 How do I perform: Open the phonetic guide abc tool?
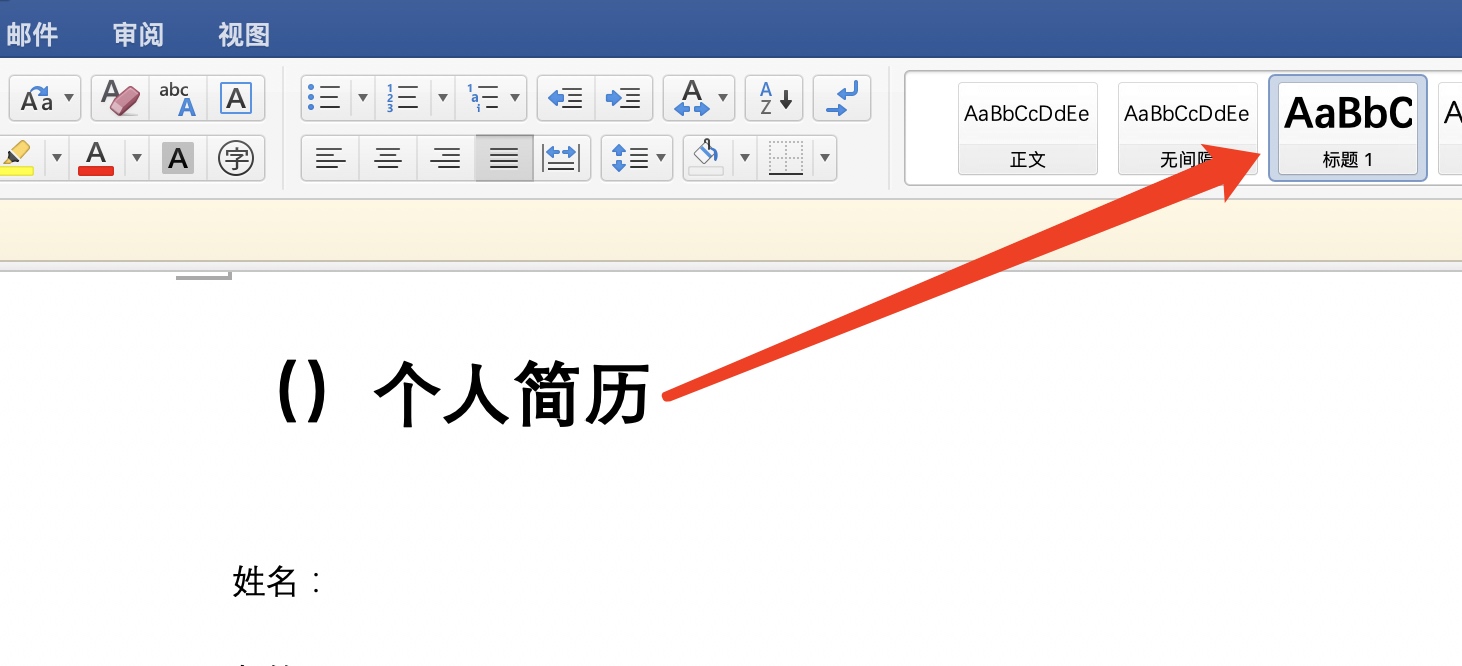(x=178, y=98)
